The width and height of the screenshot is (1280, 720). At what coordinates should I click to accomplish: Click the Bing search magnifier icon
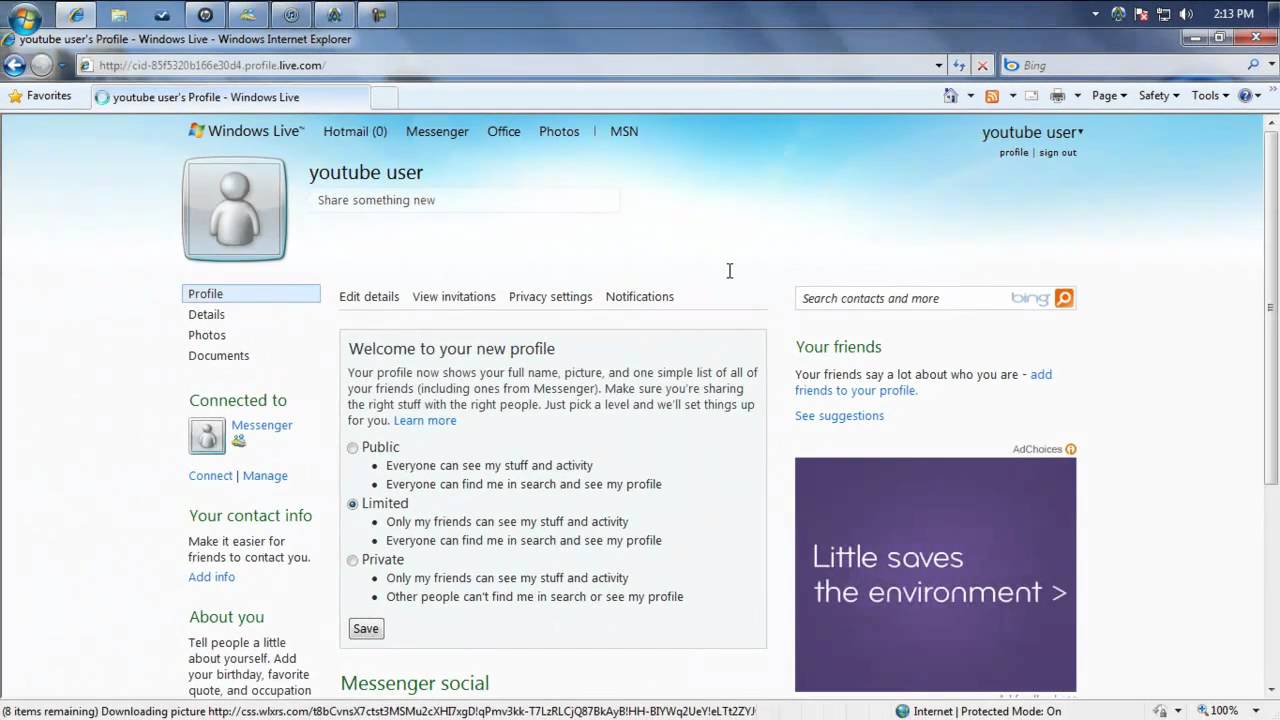[1254, 65]
